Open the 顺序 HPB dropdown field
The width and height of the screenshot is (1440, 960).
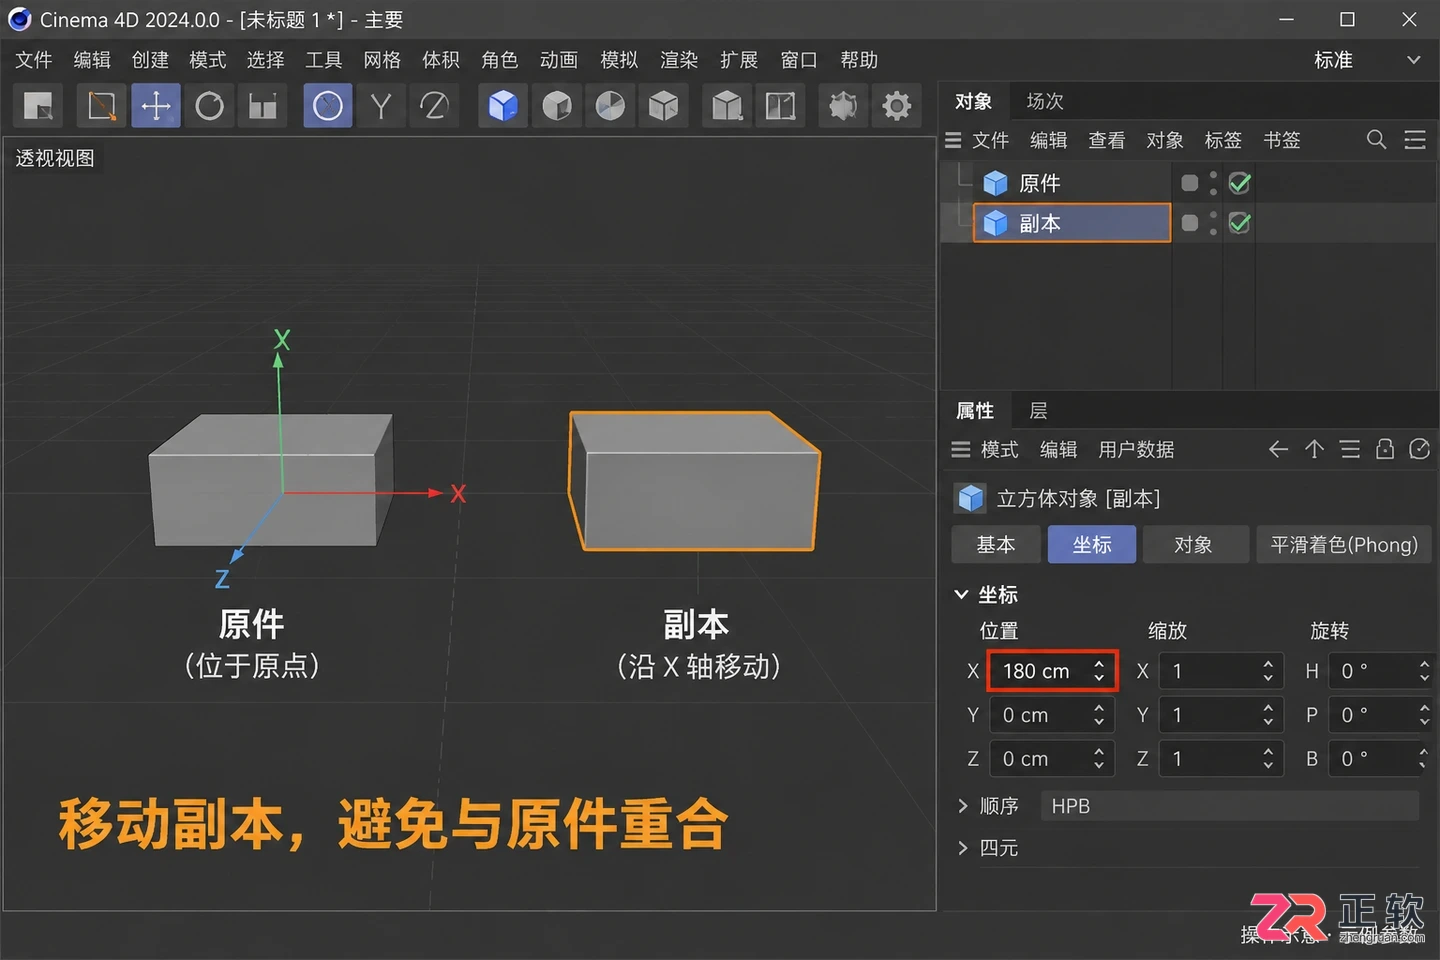pyautogui.click(x=1230, y=806)
